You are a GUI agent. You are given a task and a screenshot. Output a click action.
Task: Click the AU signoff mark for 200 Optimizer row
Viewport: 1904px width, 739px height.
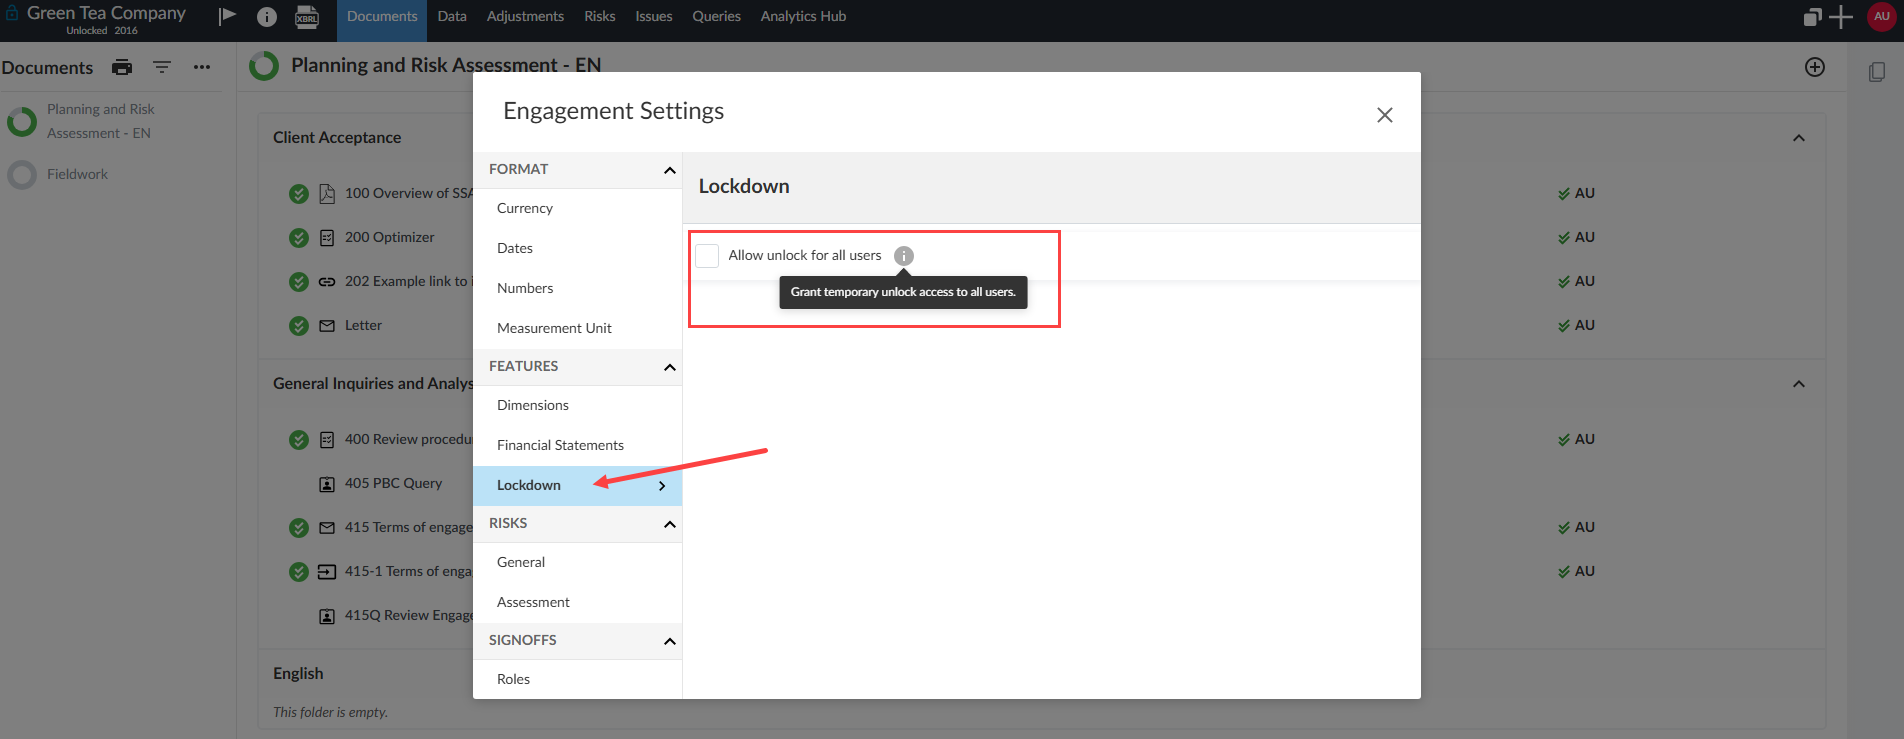(x=1576, y=238)
